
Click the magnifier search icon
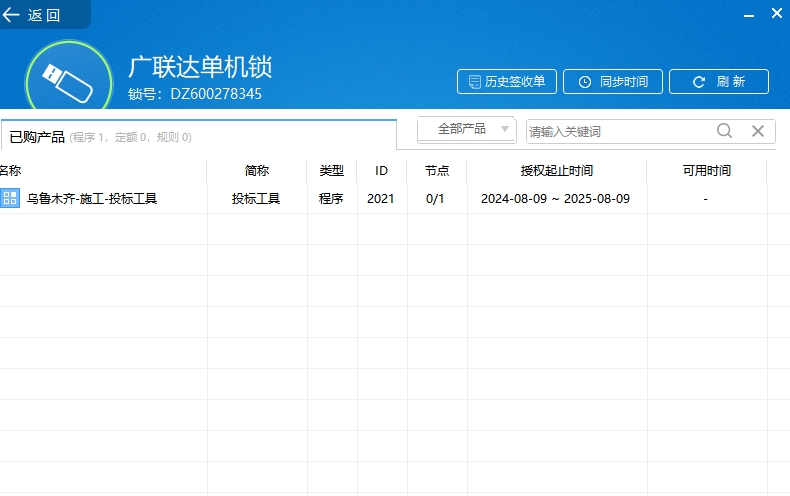point(725,131)
